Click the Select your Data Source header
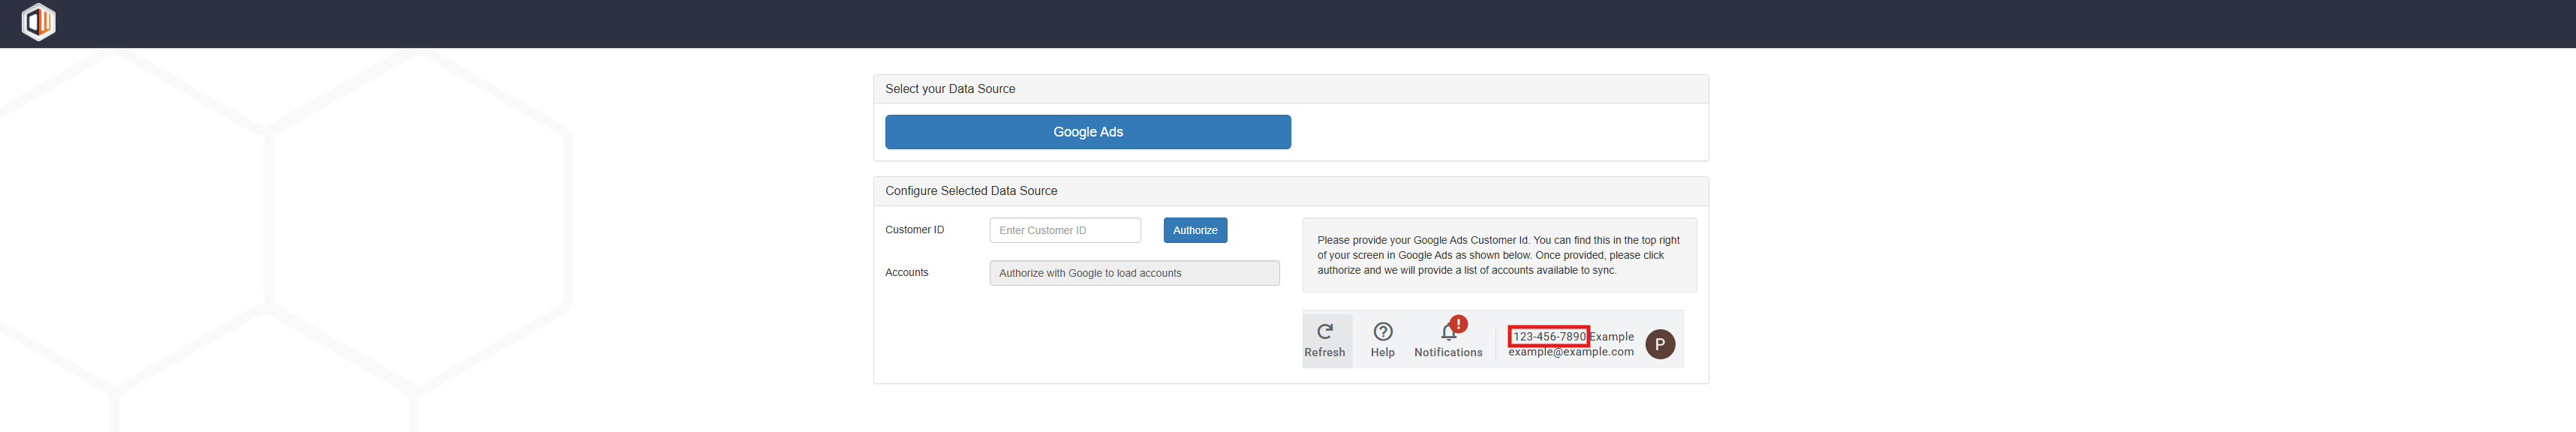Image resolution: width=2576 pixels, height=432 pixels. 950,89
